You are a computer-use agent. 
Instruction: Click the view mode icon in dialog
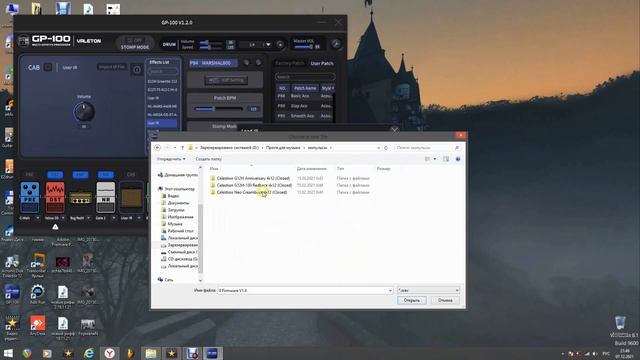pos(427,159)
